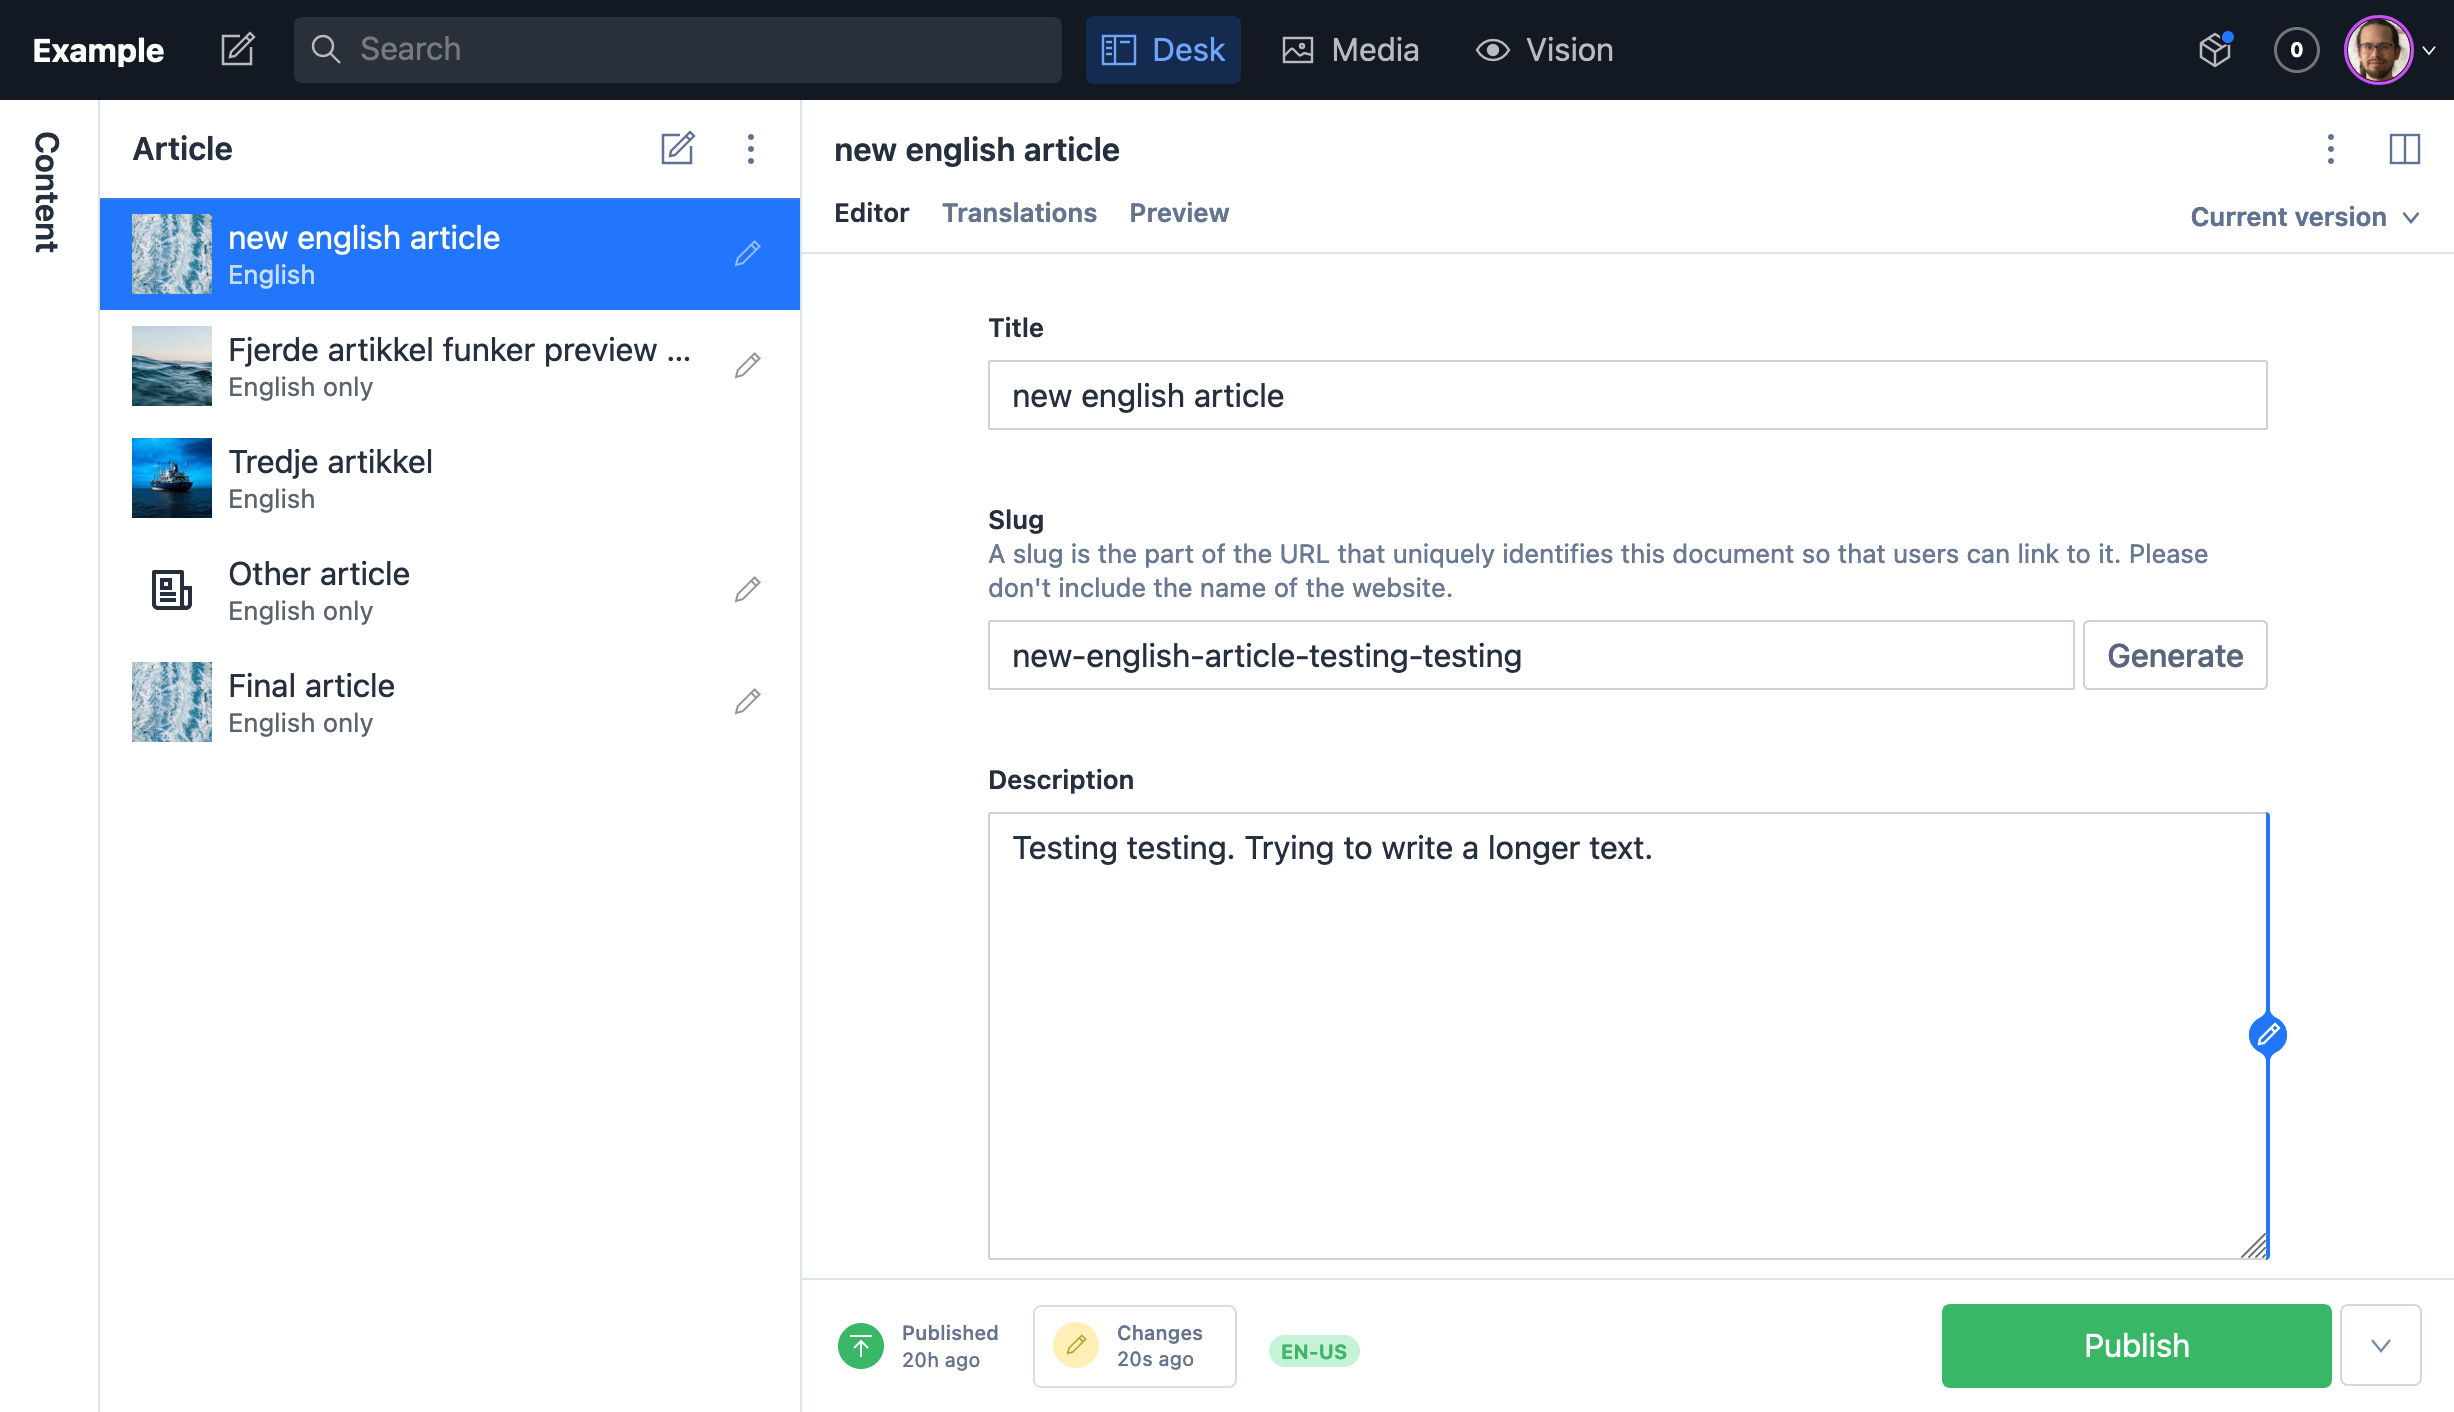Open the Changes 20s ago review button
Screen dimensions: 2454x1412
[x=1134, y=1346]
